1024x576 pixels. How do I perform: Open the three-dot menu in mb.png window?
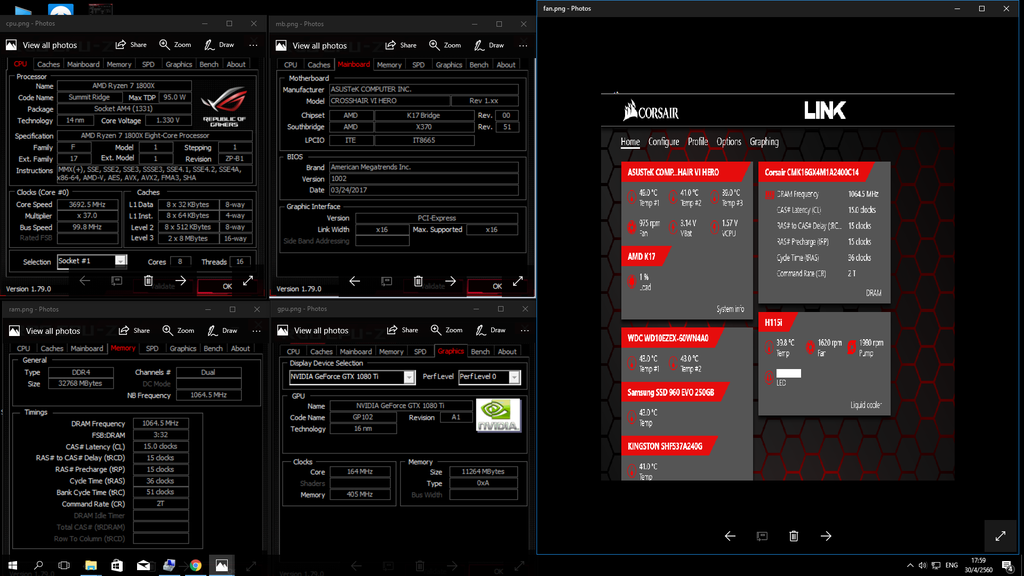click(x=523, y=46)
